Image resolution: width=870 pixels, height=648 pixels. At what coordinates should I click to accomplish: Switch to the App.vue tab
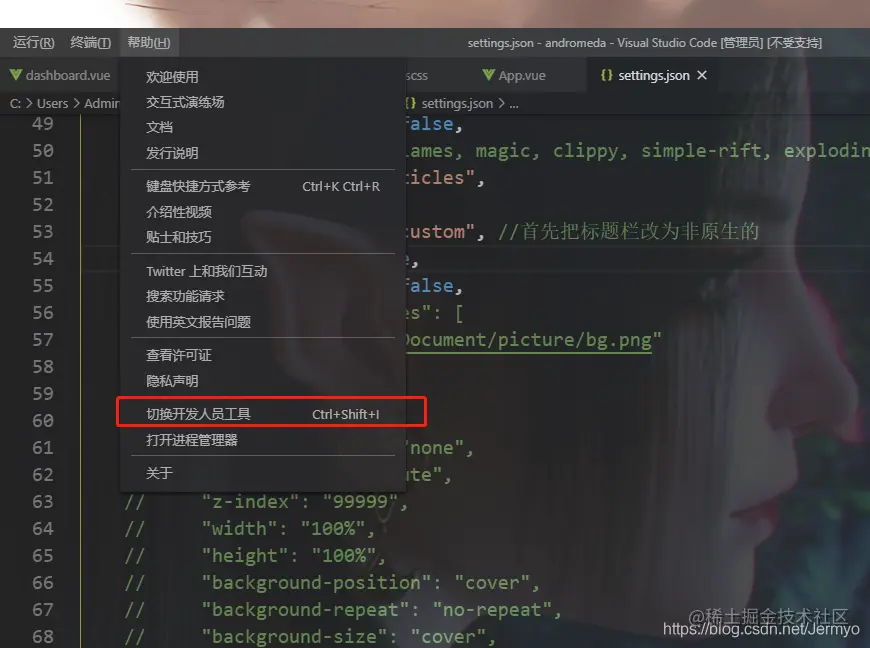coord(514,75)
